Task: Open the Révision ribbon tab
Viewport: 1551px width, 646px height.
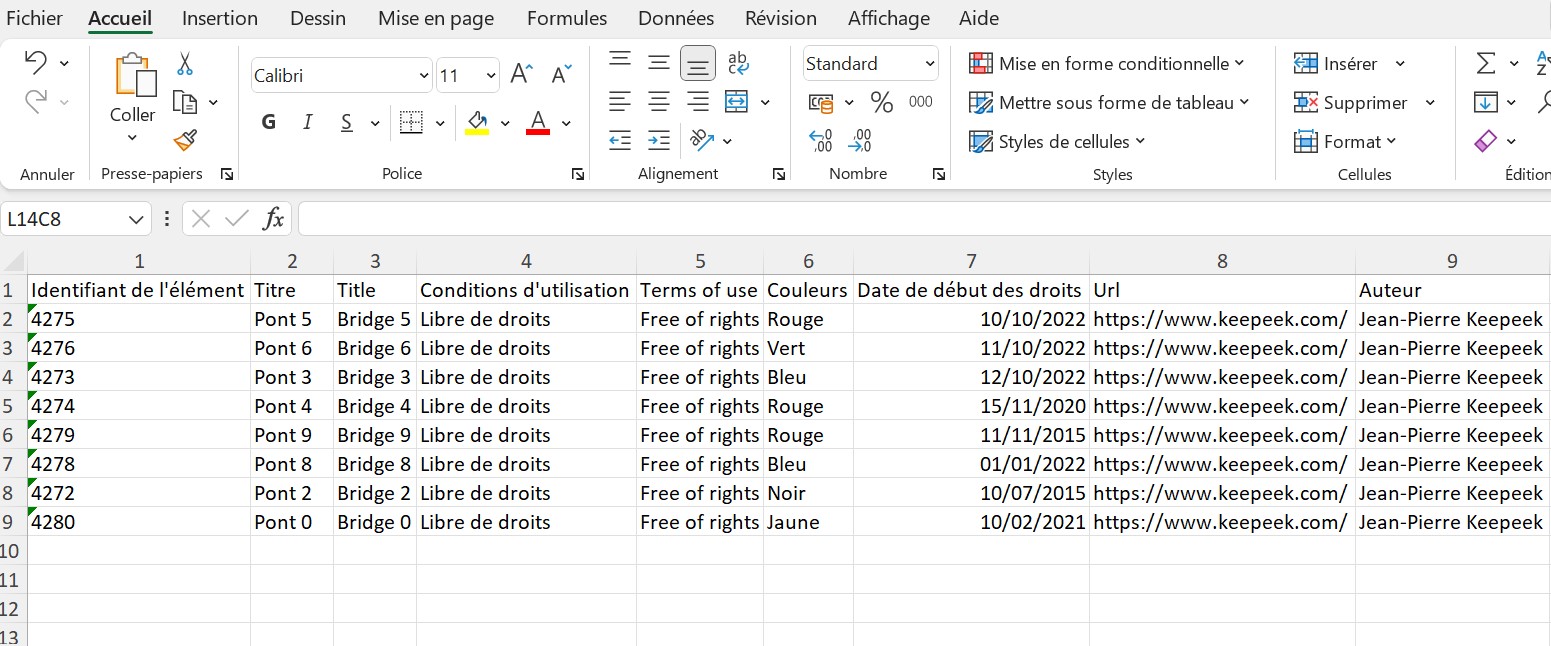Action: point(780,18)
